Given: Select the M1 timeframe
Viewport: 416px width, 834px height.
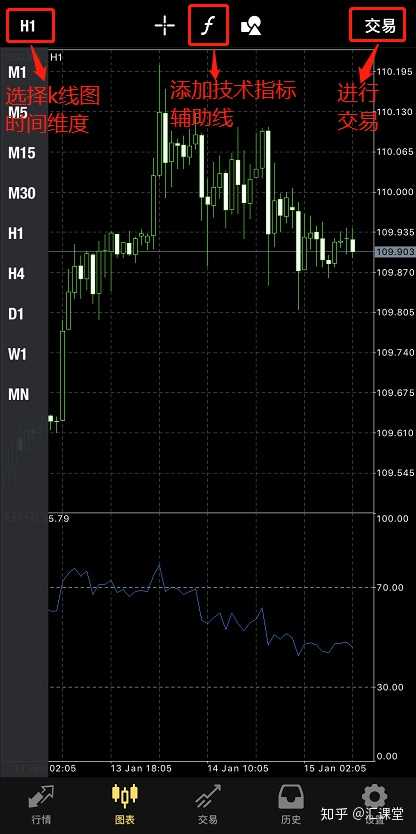Looking at the screenshot, I should point(17,72).
